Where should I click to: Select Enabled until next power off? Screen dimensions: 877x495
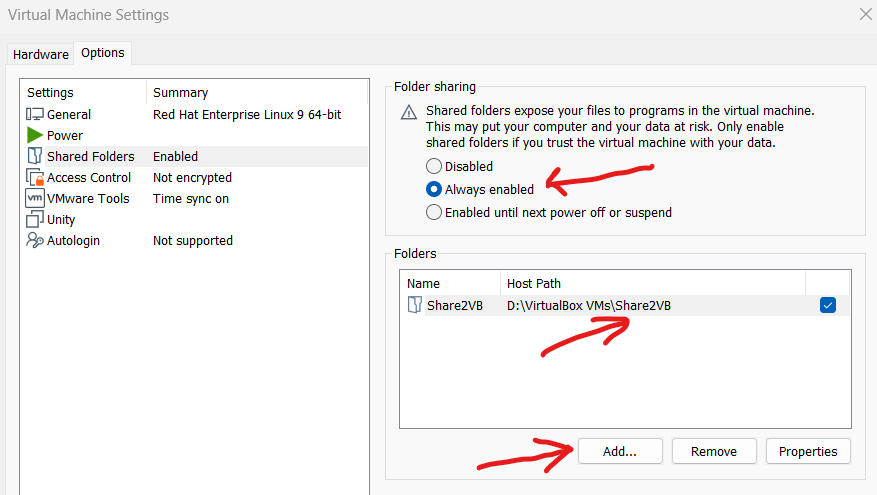pos(434,212)
